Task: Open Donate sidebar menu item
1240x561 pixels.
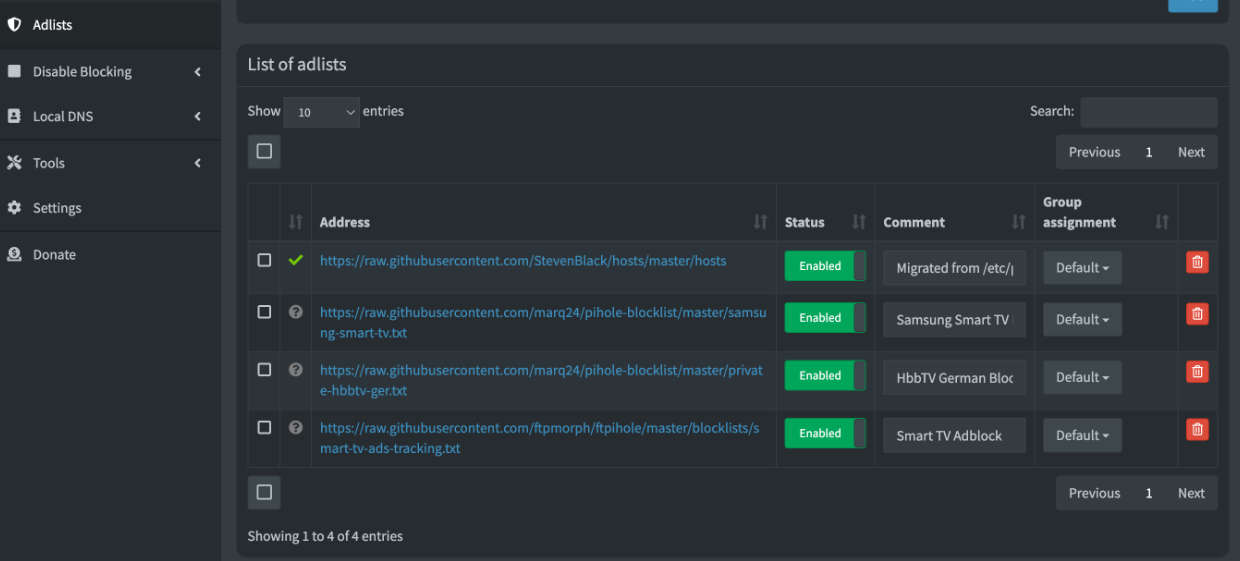Action: (x=110, y=254)
